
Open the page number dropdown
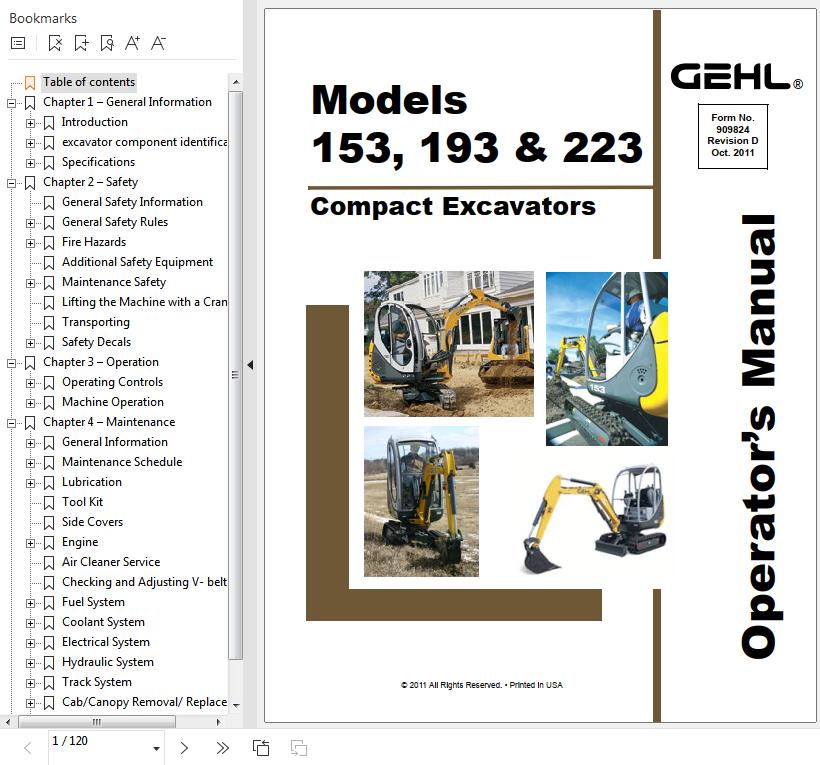[x=156, y=748]
